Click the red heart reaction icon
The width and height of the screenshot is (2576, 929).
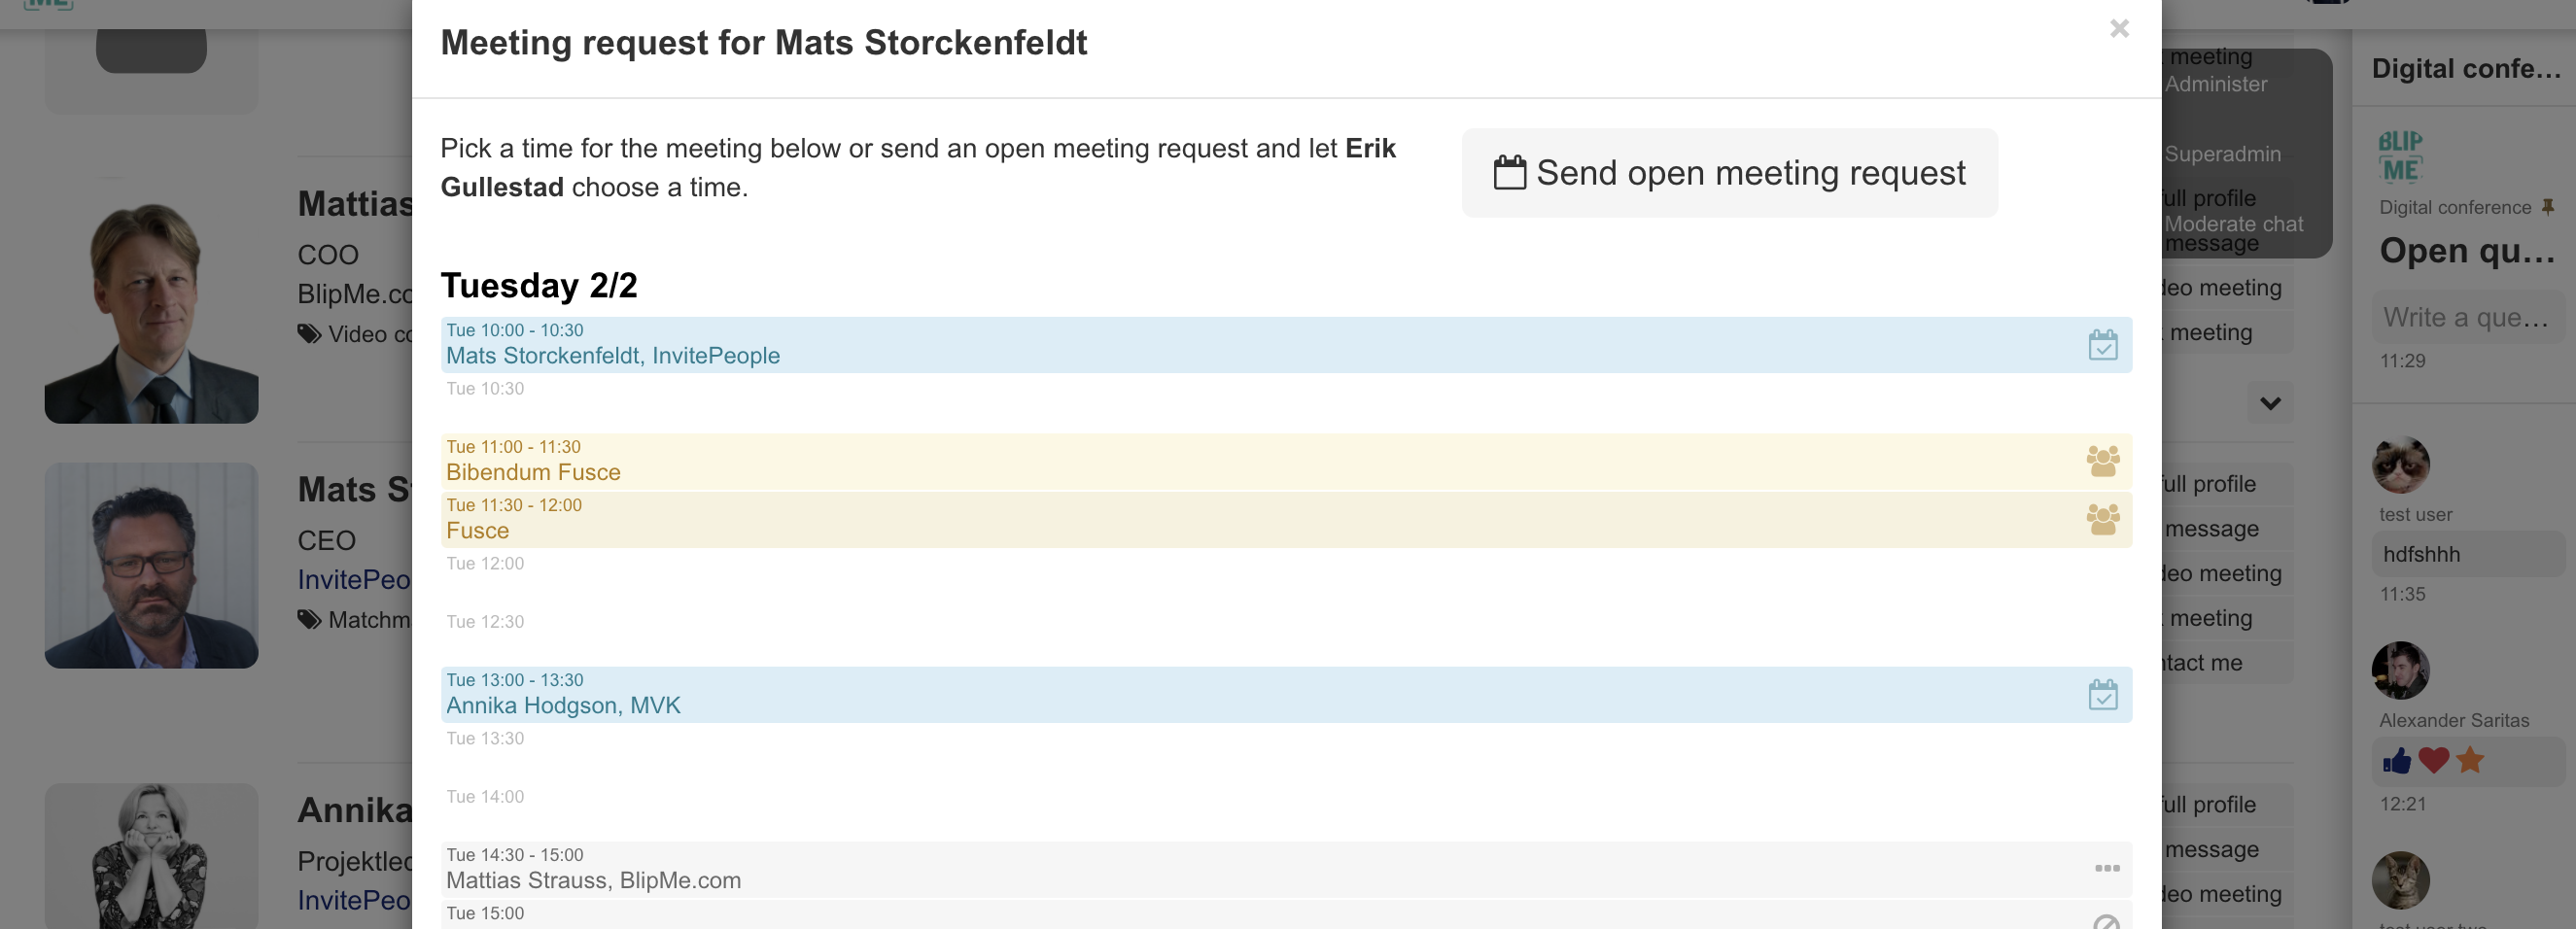(x=2433, y=761)
